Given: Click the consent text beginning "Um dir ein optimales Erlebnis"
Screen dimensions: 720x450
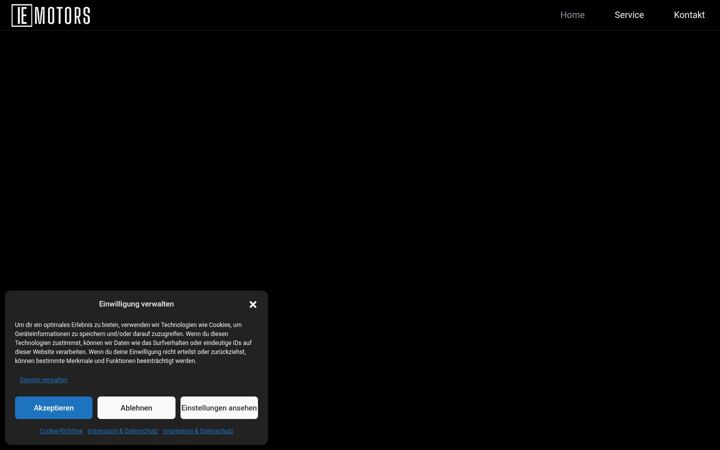Looking at the screenshot, I should 133,343.
